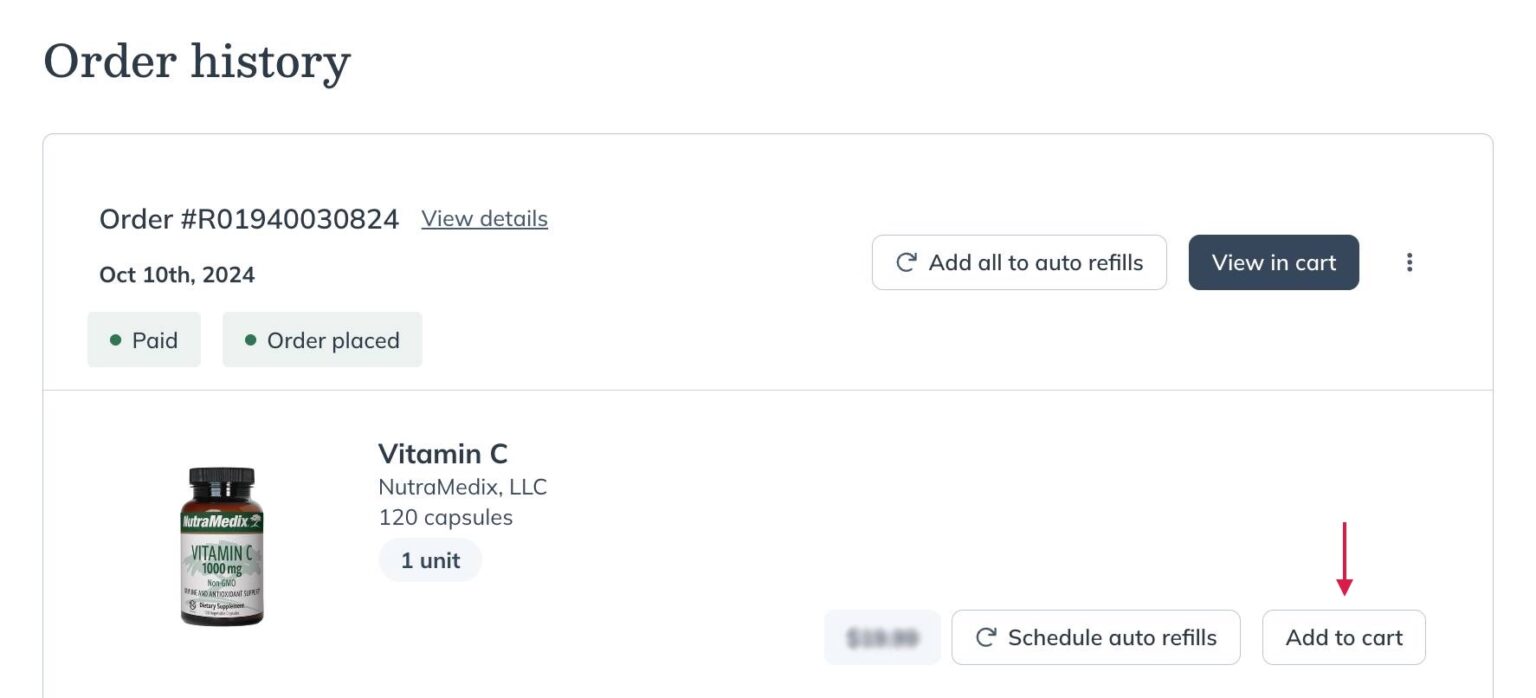This screenshot has width=1536, height=698.
Task: Click the blurred price tag
Action: 882,638
